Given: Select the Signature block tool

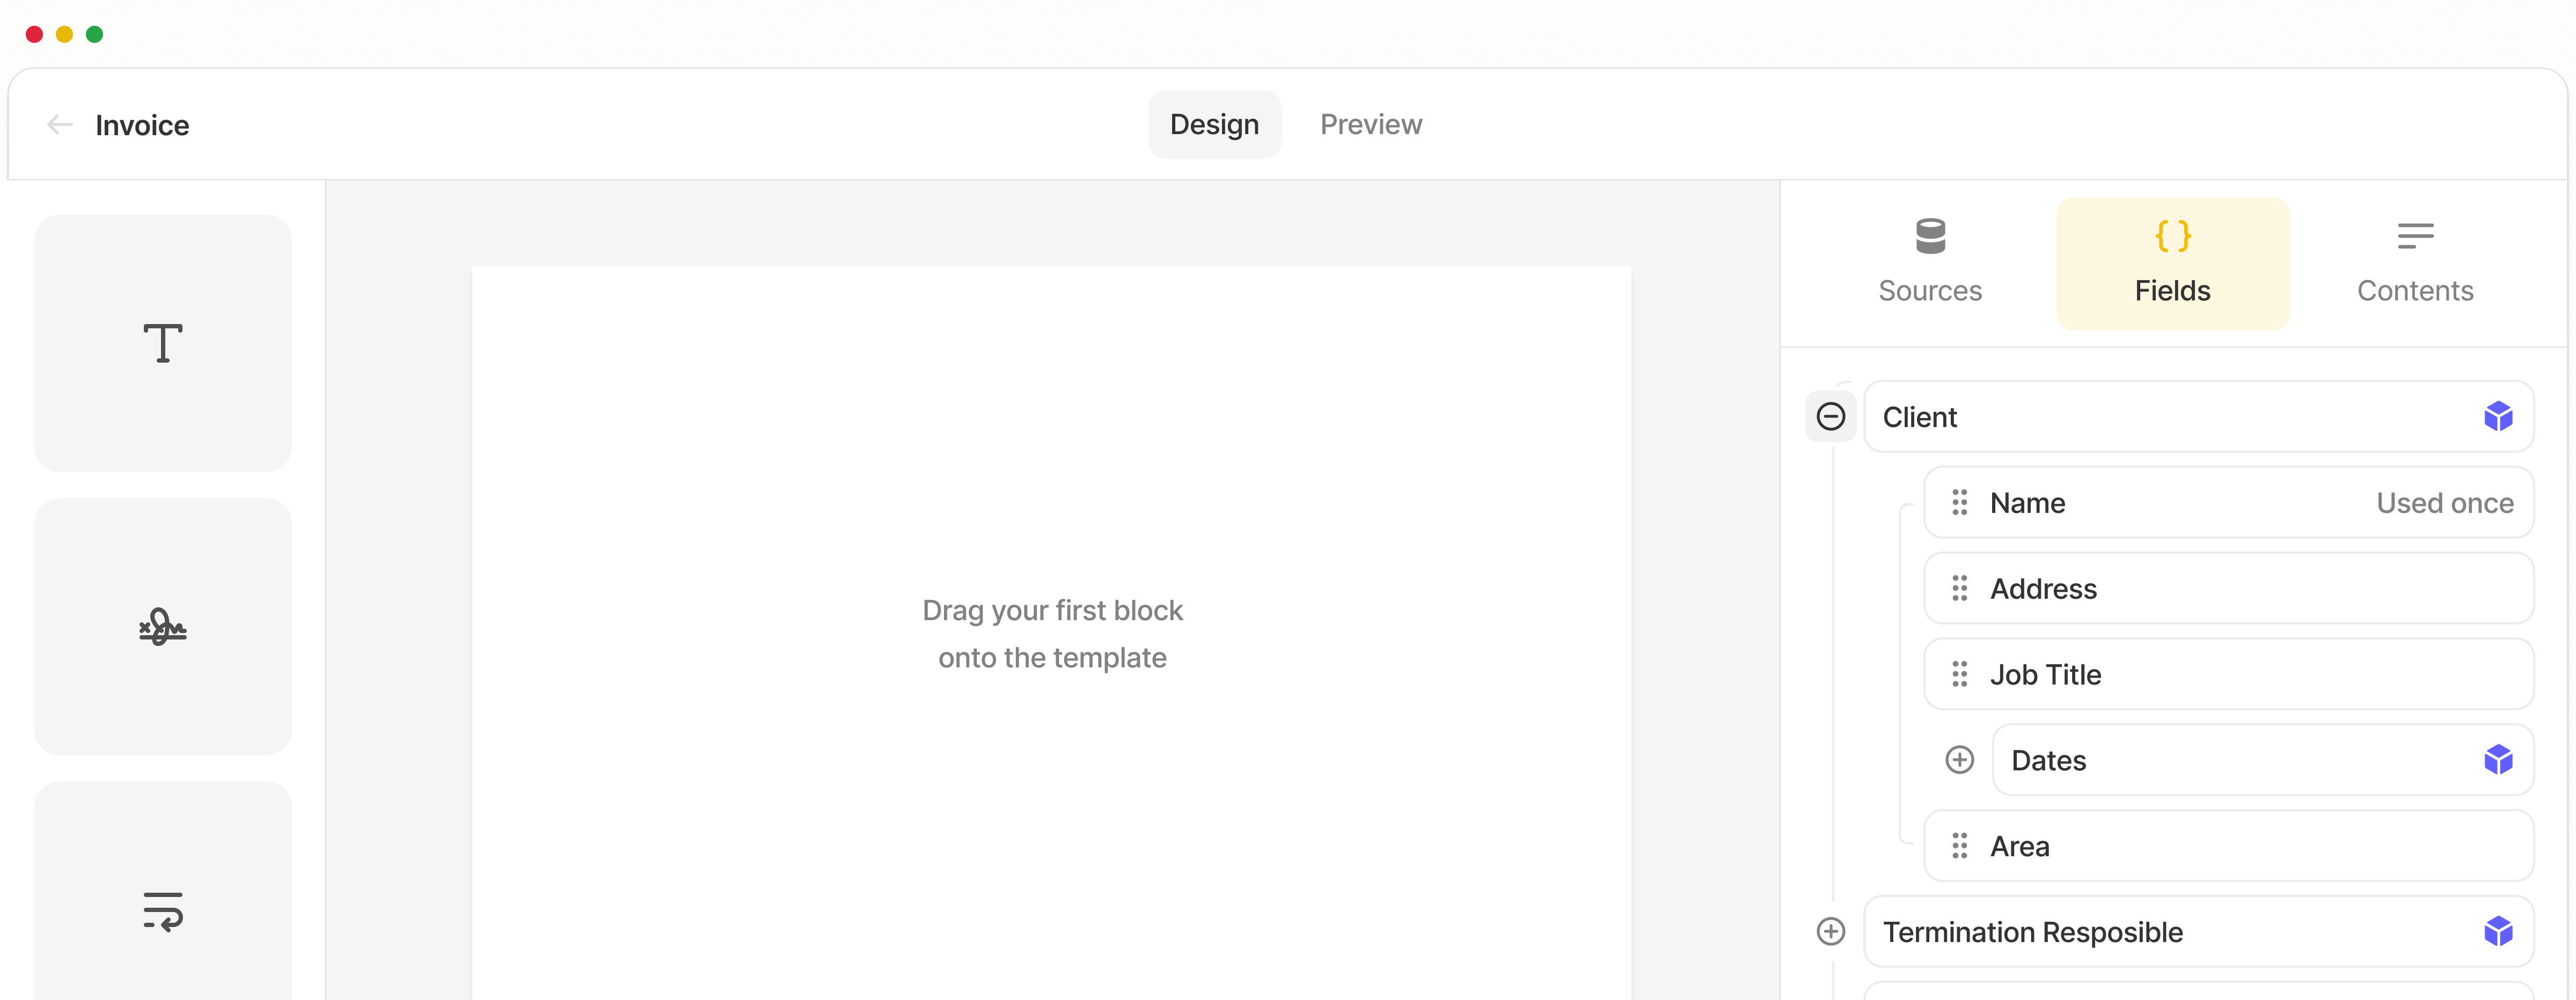Looking at the screenshot, I should coord(163,627).
